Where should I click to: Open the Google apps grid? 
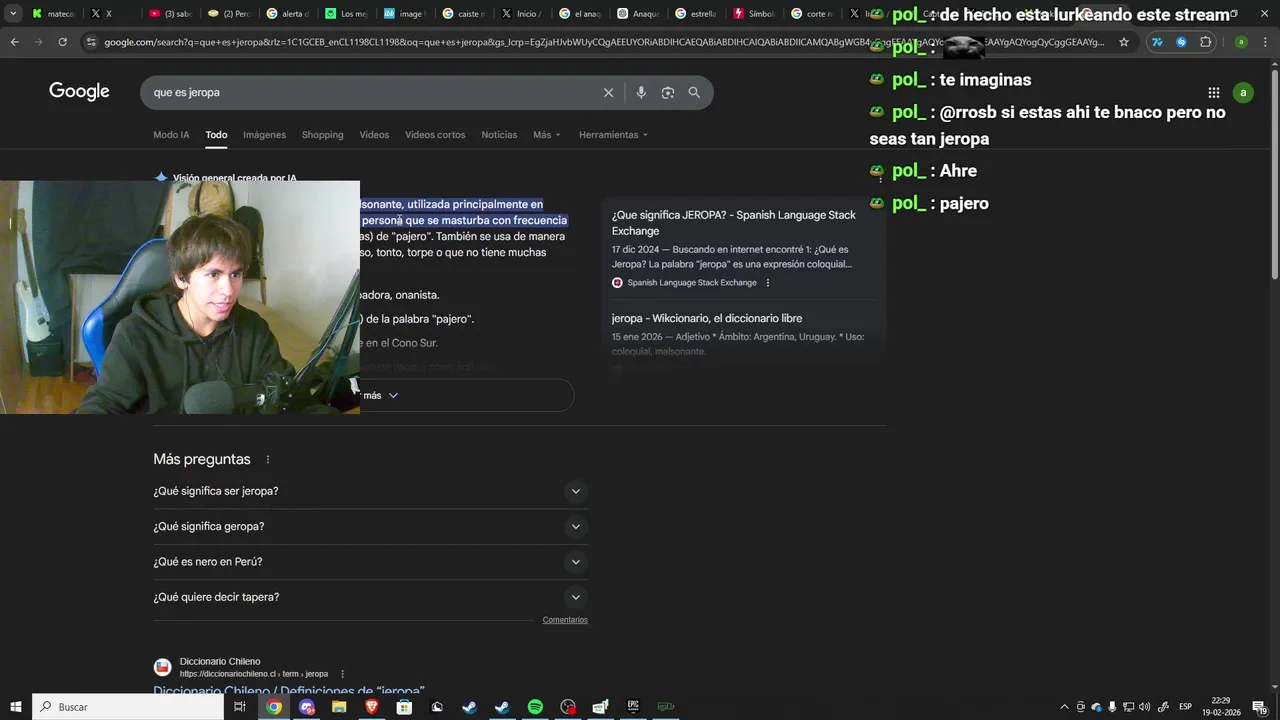tap(1213, 92)
